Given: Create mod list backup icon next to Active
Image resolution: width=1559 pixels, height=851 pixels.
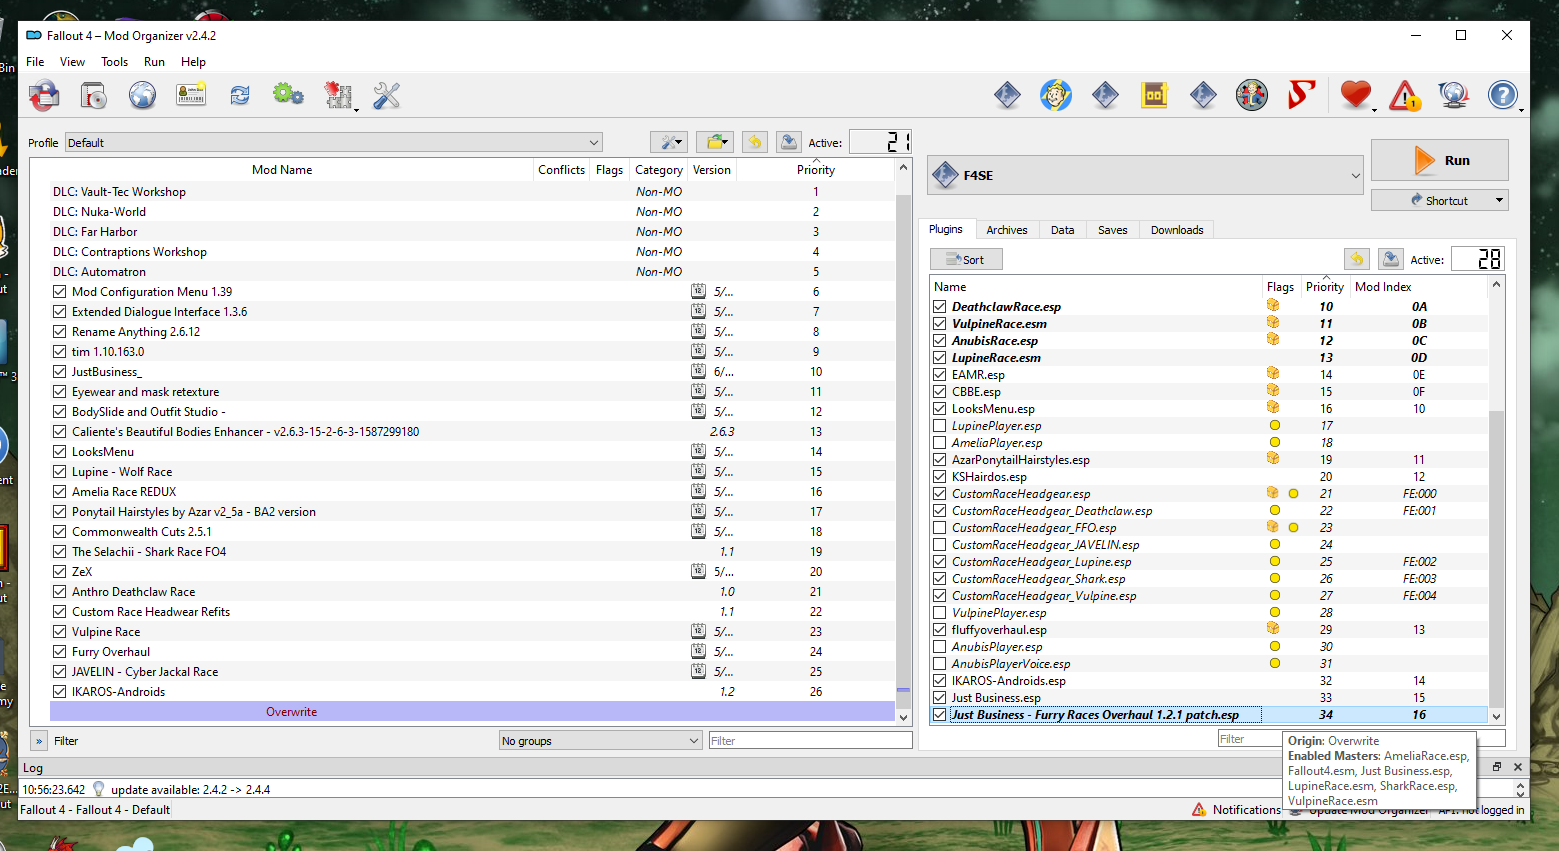Looking at the screenshot, I should (x=789, y=142).
